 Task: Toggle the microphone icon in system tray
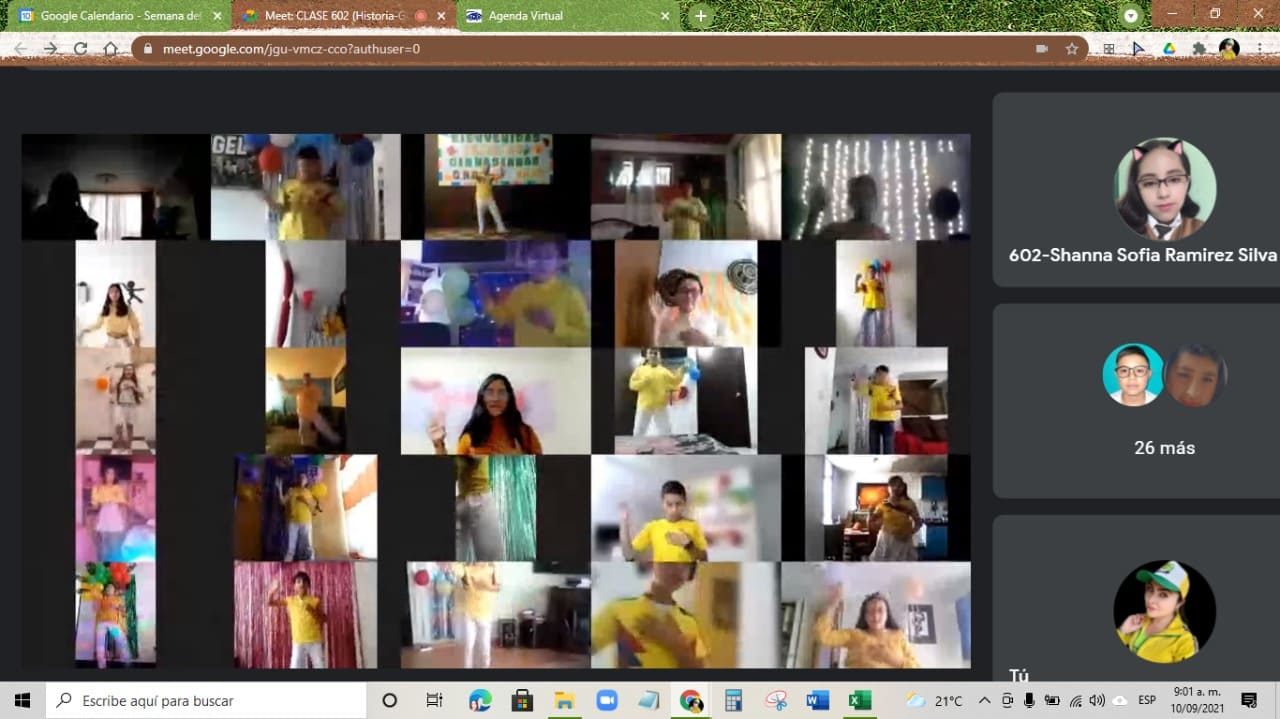click(1029, 701)
